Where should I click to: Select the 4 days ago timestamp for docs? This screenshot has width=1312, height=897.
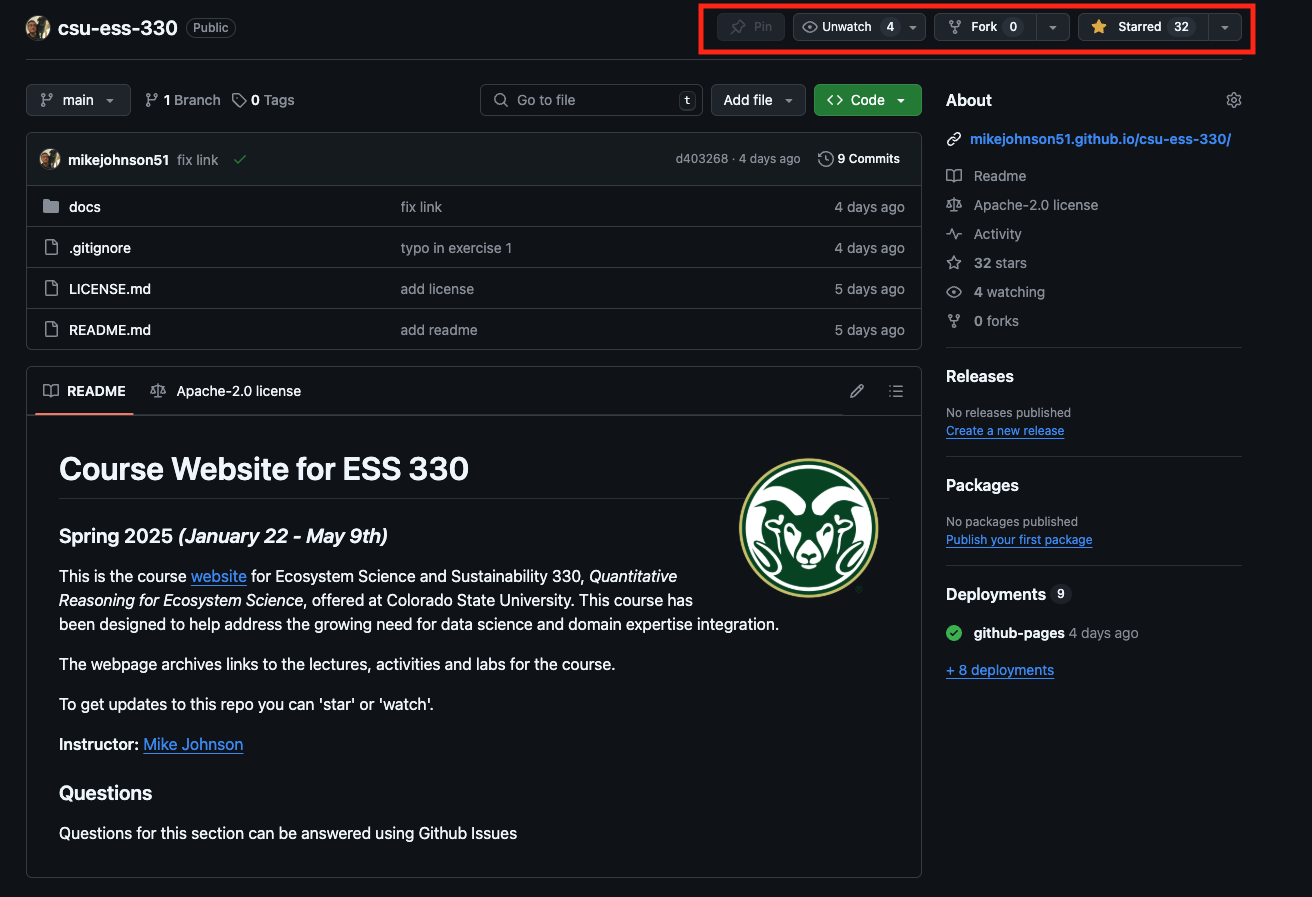coord(870,207)
